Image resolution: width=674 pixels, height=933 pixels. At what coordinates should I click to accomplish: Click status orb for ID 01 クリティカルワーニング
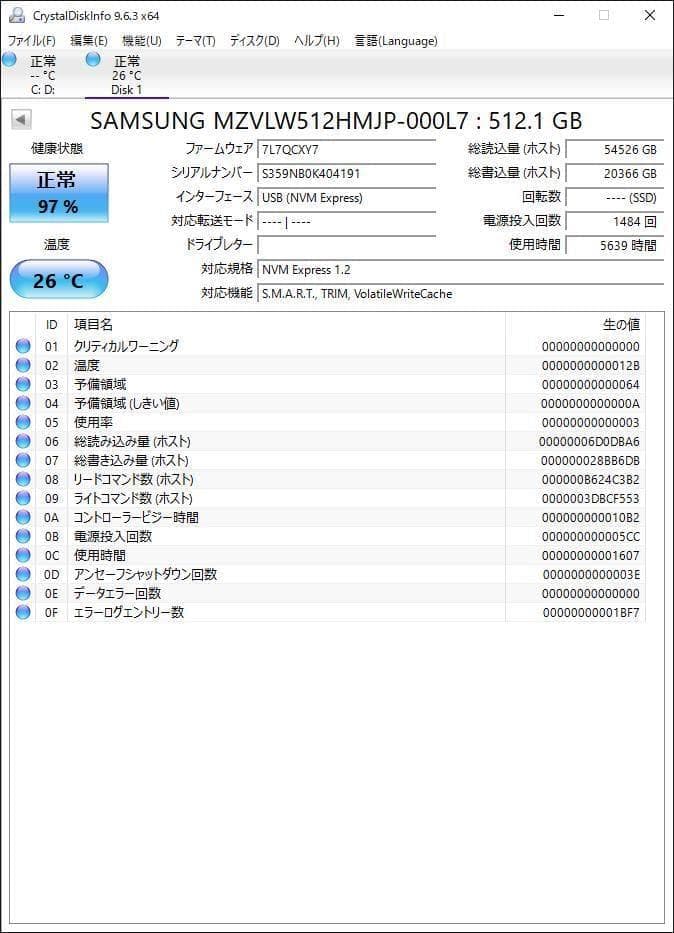pos(23,346)
